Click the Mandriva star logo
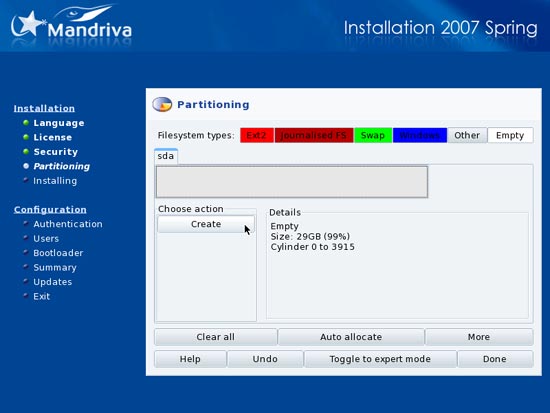Screen dimensions: 550x413 pos(28,24)
